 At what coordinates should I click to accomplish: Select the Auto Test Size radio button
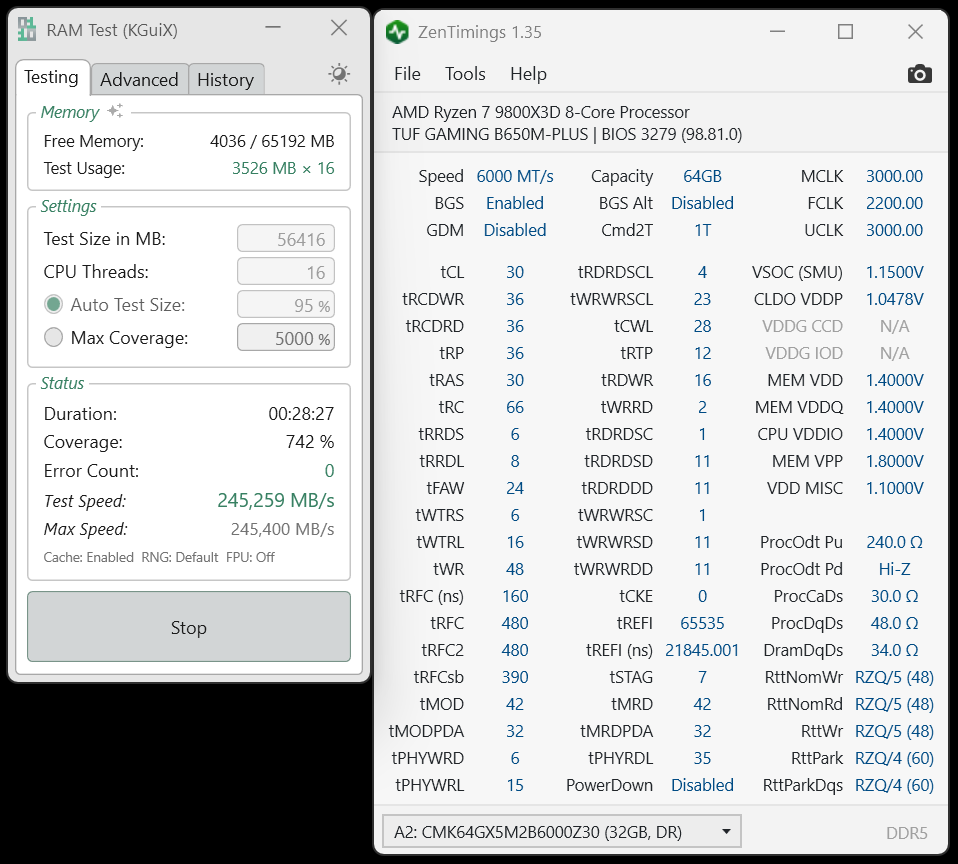[54, 304]
